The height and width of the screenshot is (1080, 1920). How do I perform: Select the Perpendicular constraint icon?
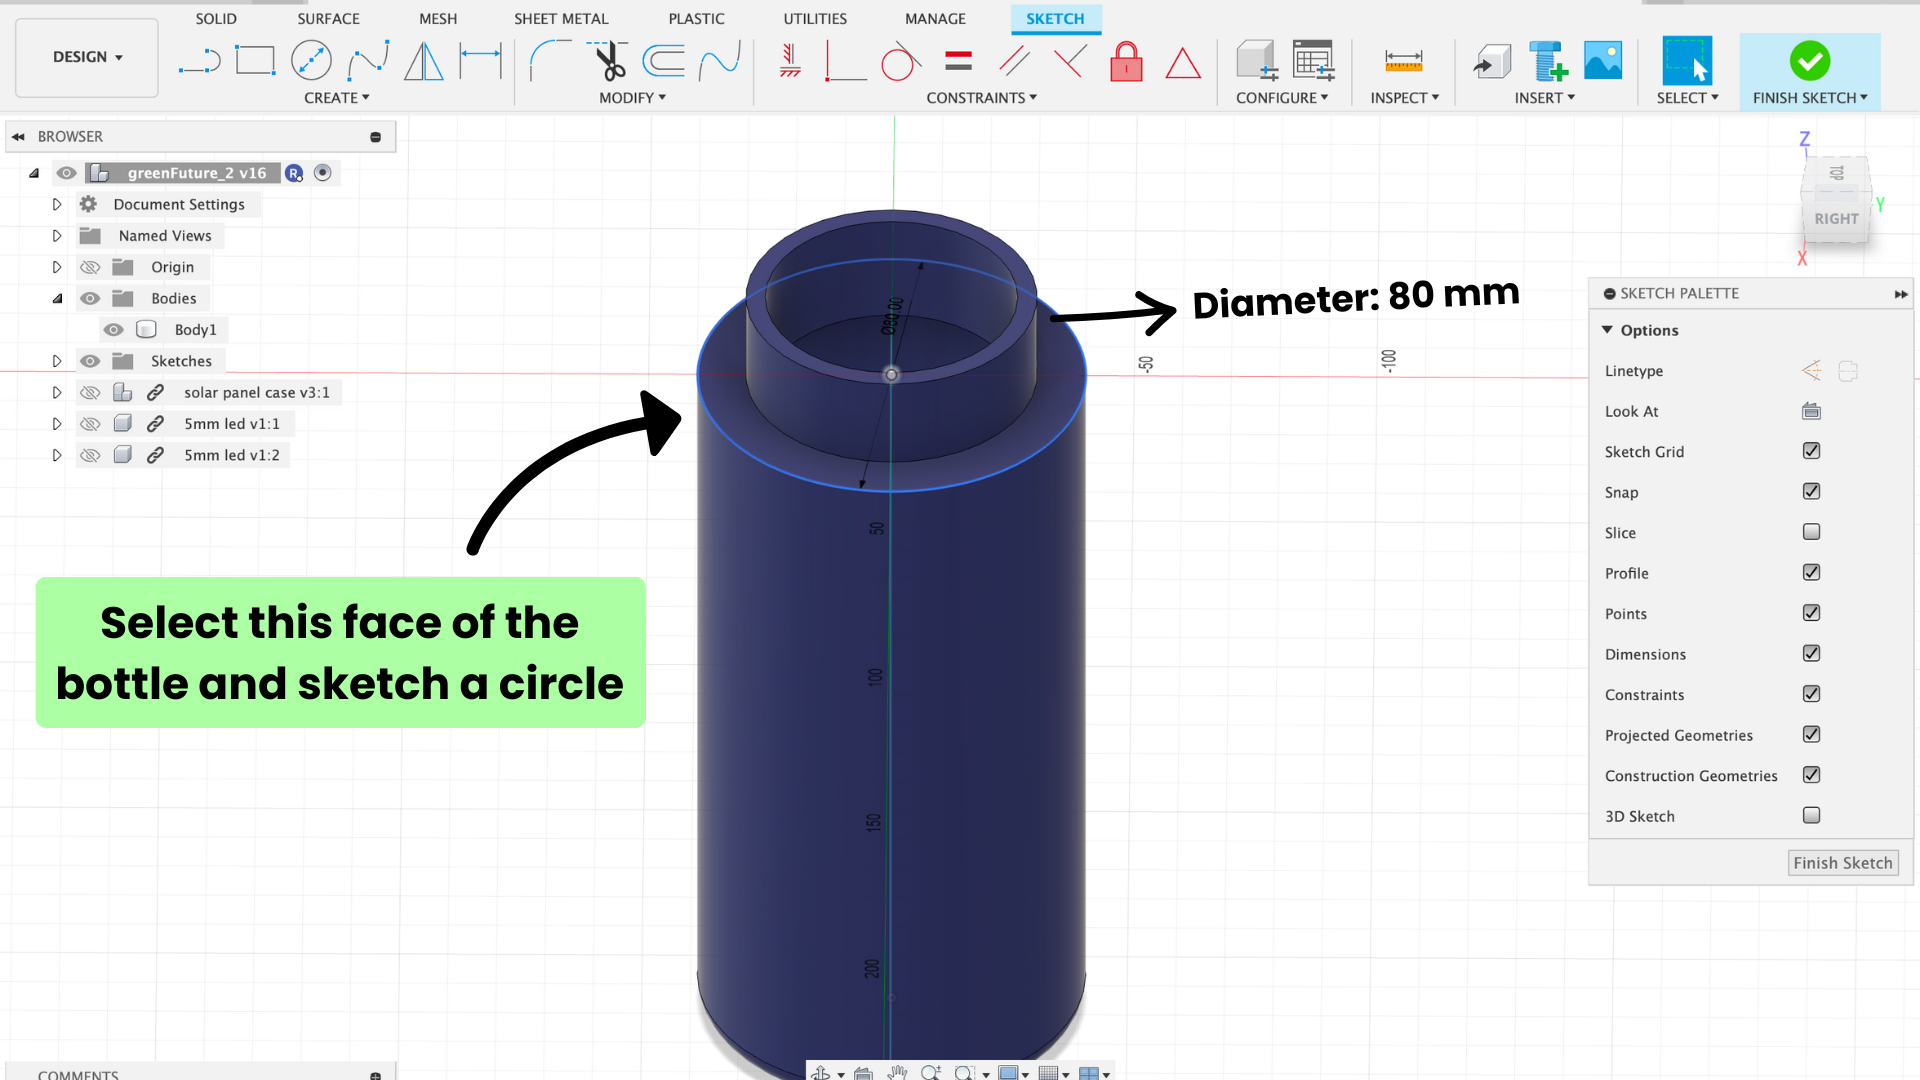(1070, 61)
